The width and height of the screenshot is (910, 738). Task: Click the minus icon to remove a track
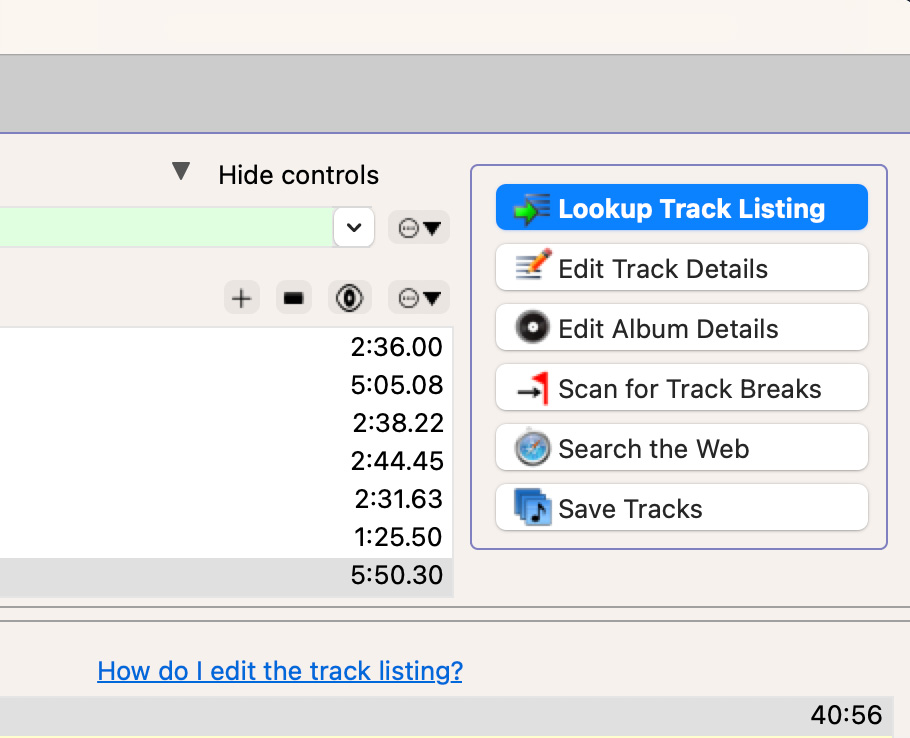(293, 297)
